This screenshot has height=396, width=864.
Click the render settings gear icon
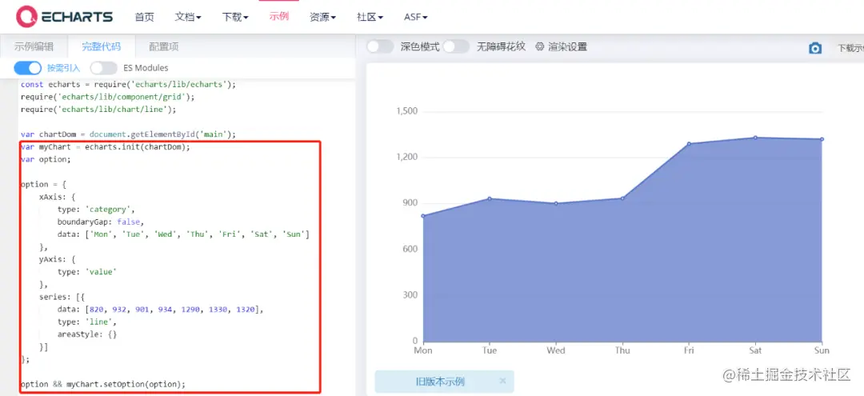pos(539,47)
